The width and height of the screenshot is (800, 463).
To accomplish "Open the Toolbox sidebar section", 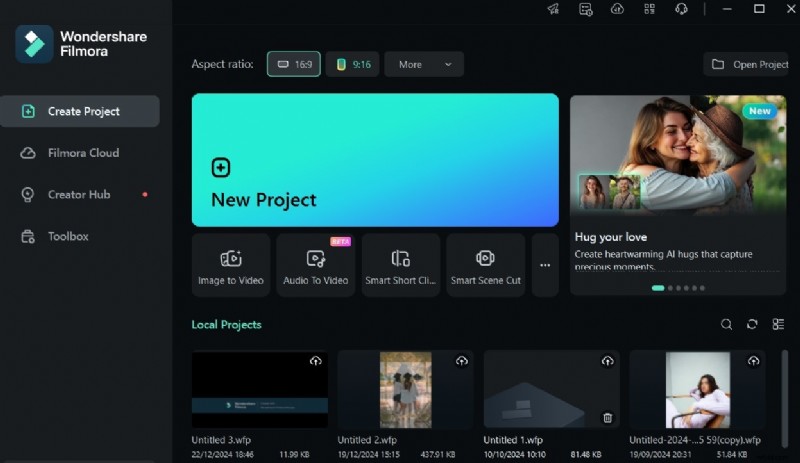I will click(x=68, y=237).
